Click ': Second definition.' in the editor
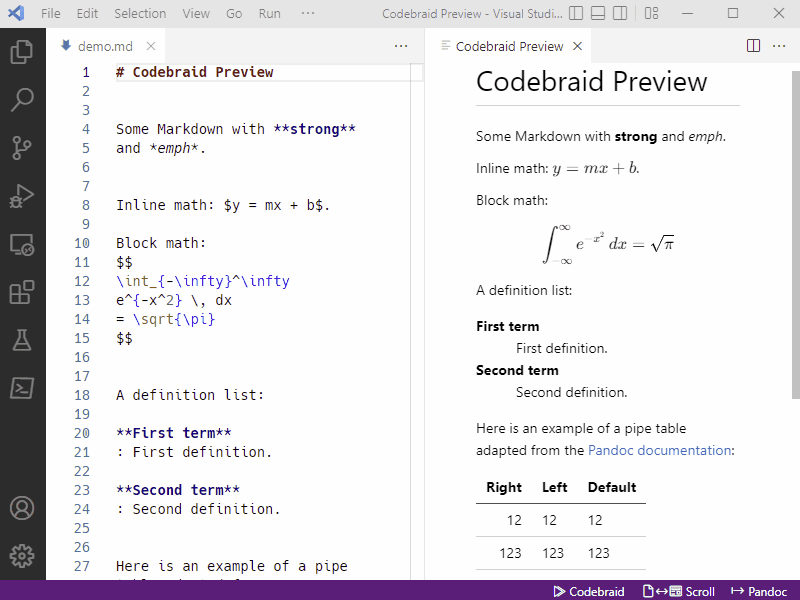The height and width of the screenshot is (600, 800). click(198, 509)
